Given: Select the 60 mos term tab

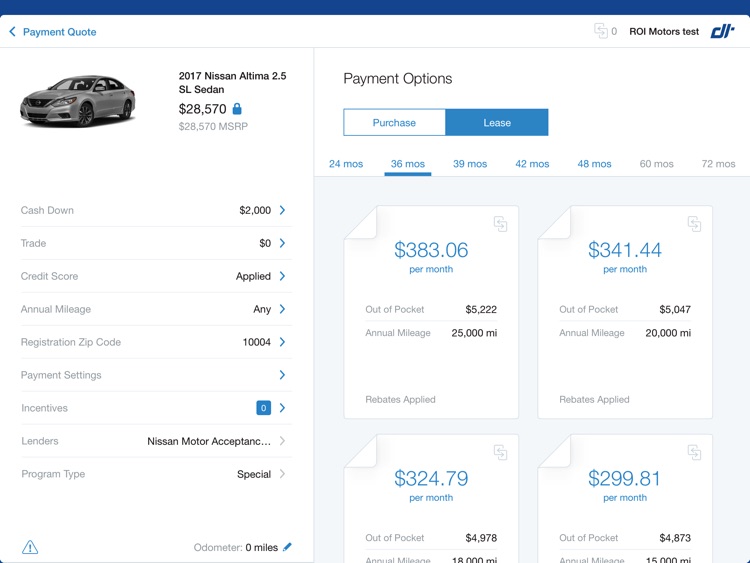Looking at the screenshot, I should [656, 164].
